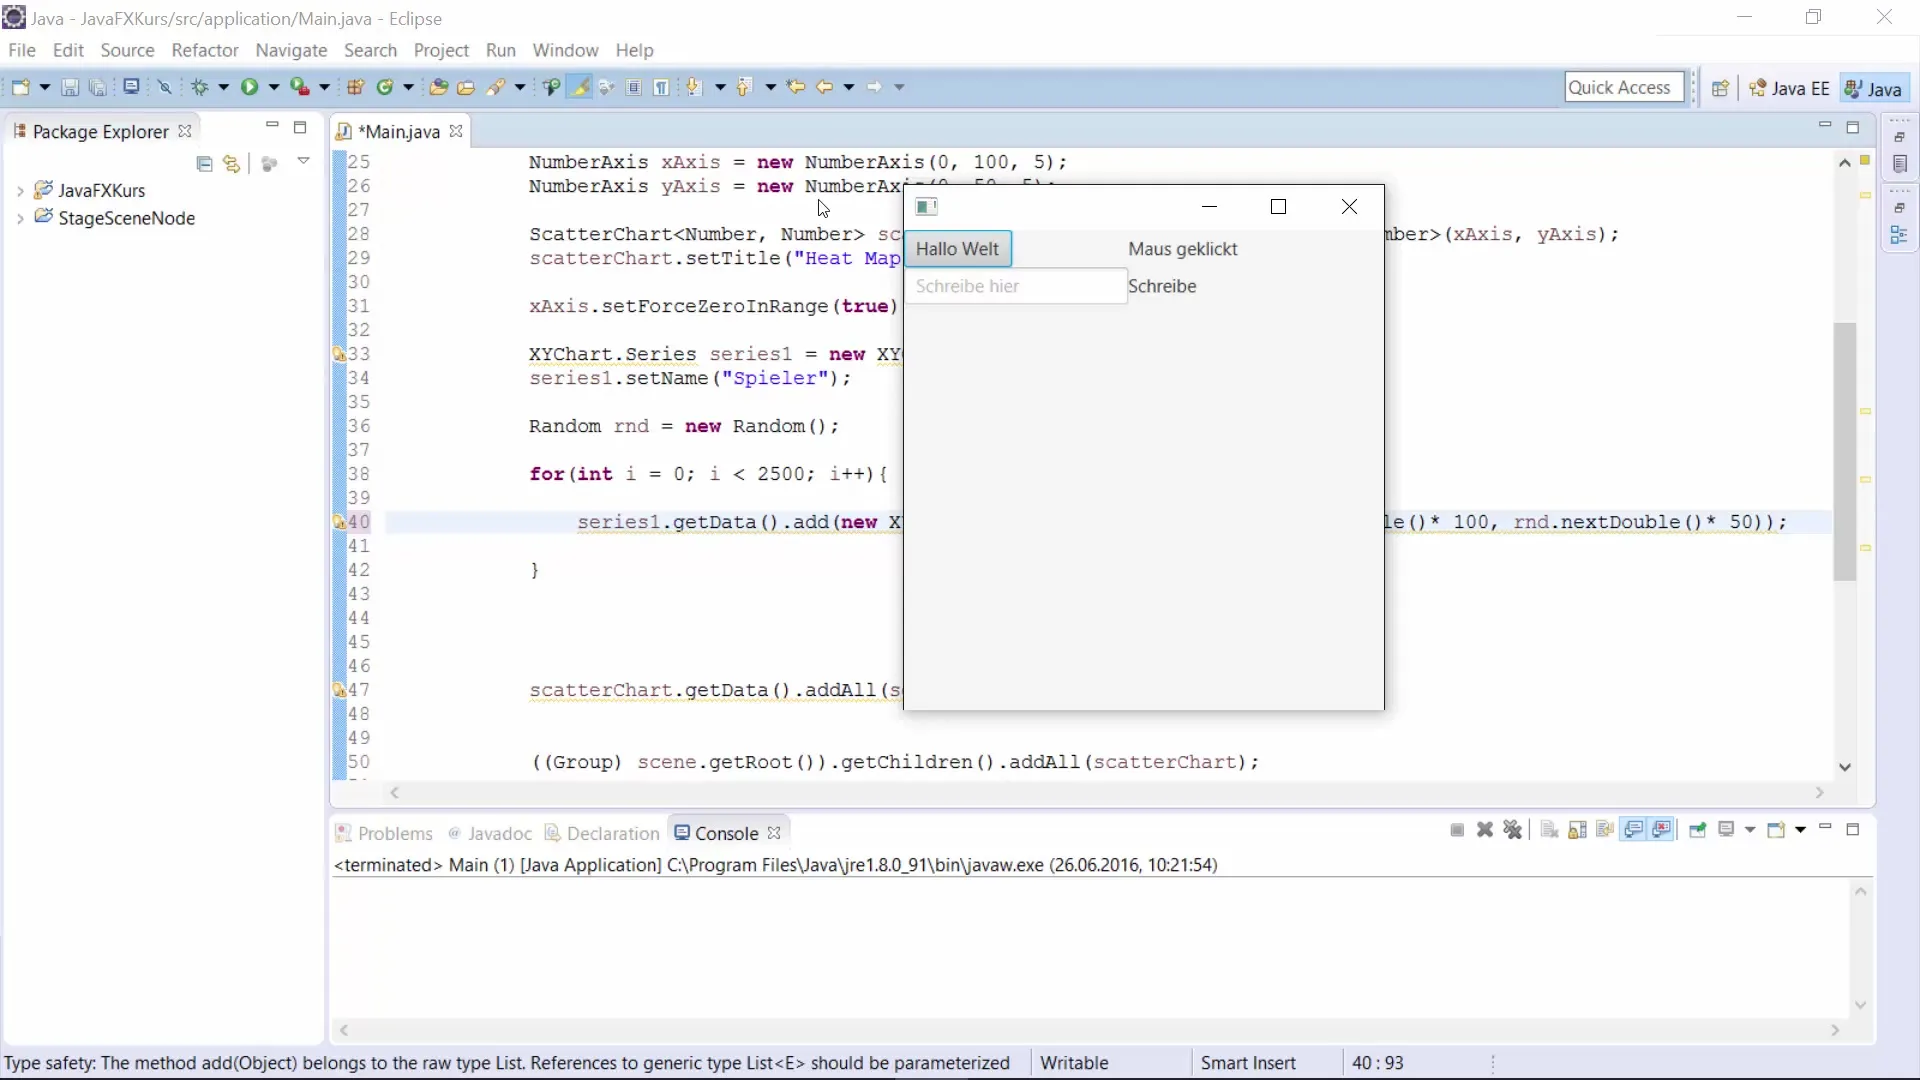Click the warning marker on line 40

pos(339,522)
